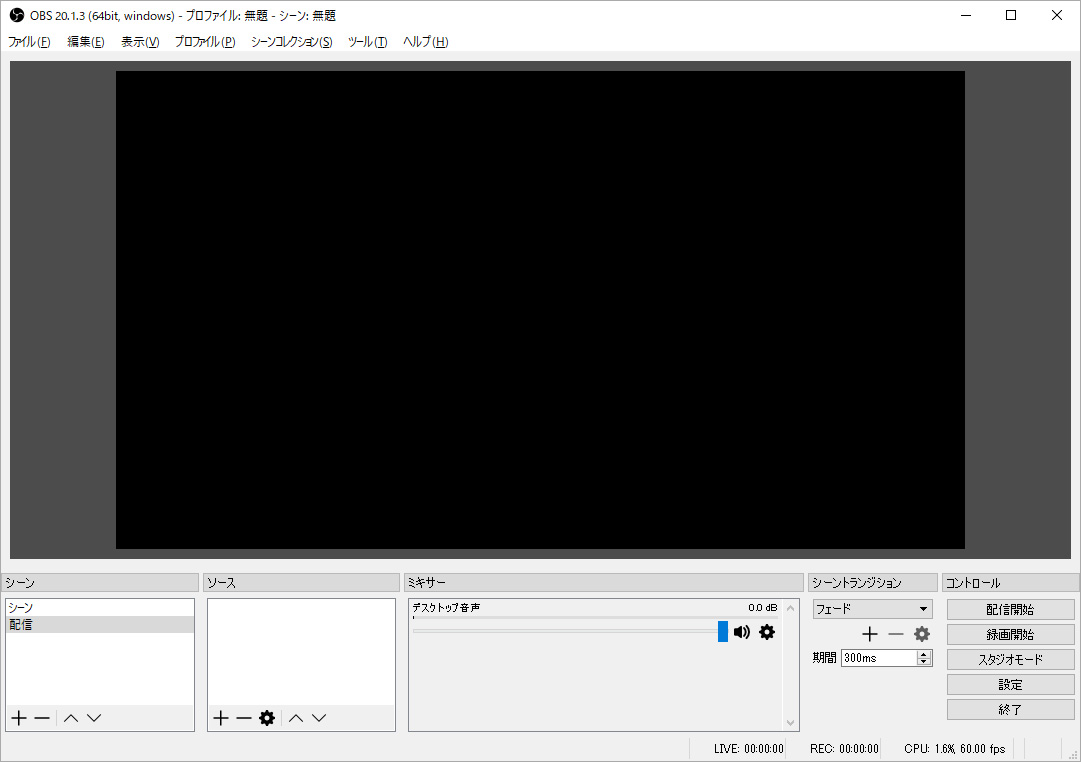Mute desktop audio speaker icon

click(x=742, y=632)
